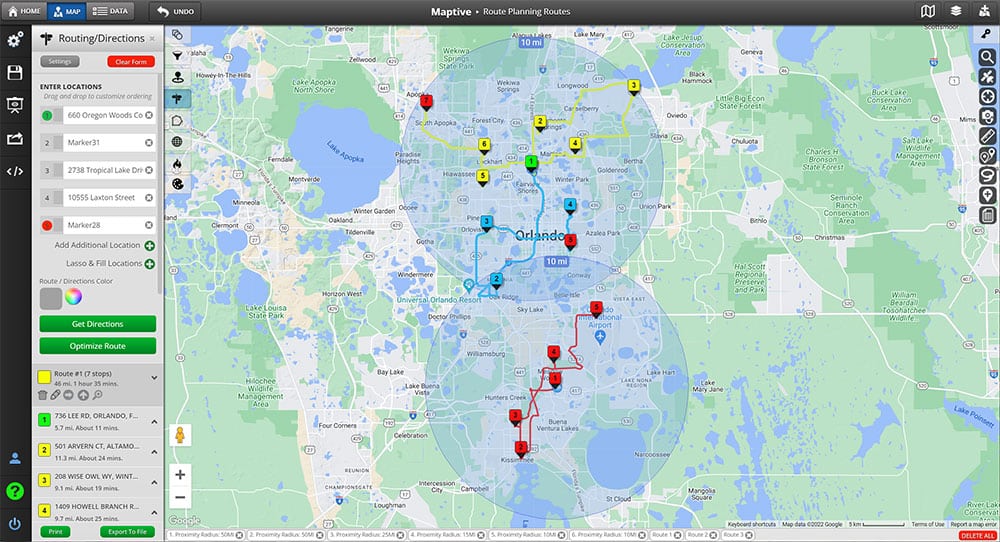Zoom to Route #1 magnifier icon
Viewport: 1000px width, 542px height.
point(97,395)
